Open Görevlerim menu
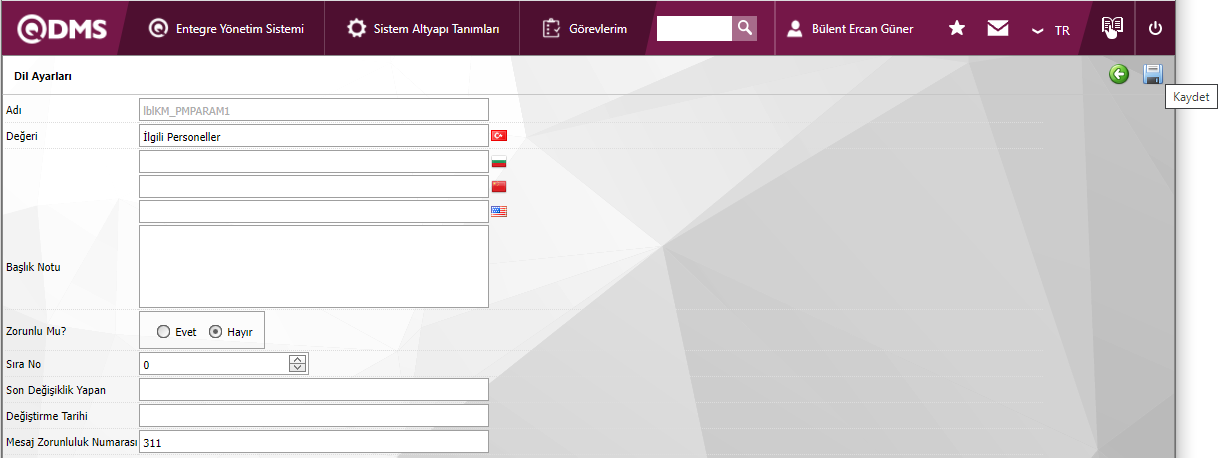Viewport: 1221px width, 458px height. coord(585,28)
